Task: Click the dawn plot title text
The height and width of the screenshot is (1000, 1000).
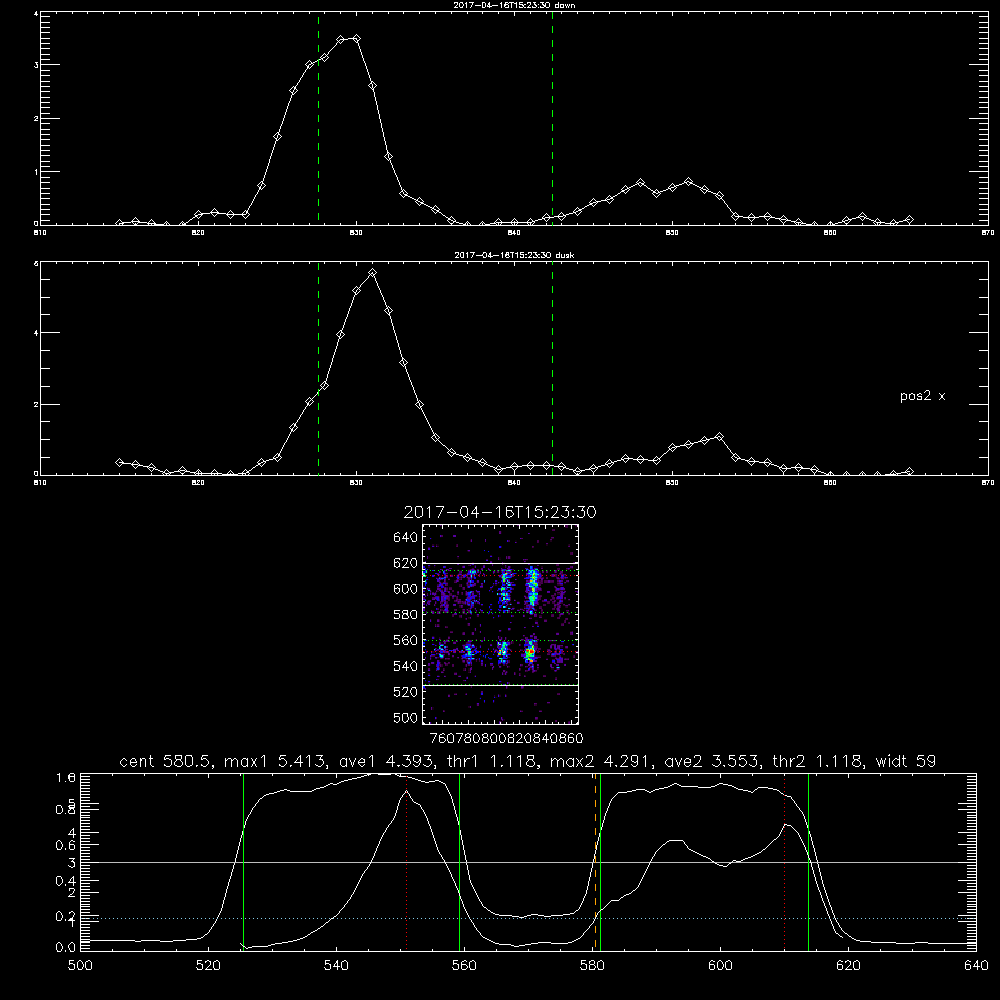Action: [514, 5]
